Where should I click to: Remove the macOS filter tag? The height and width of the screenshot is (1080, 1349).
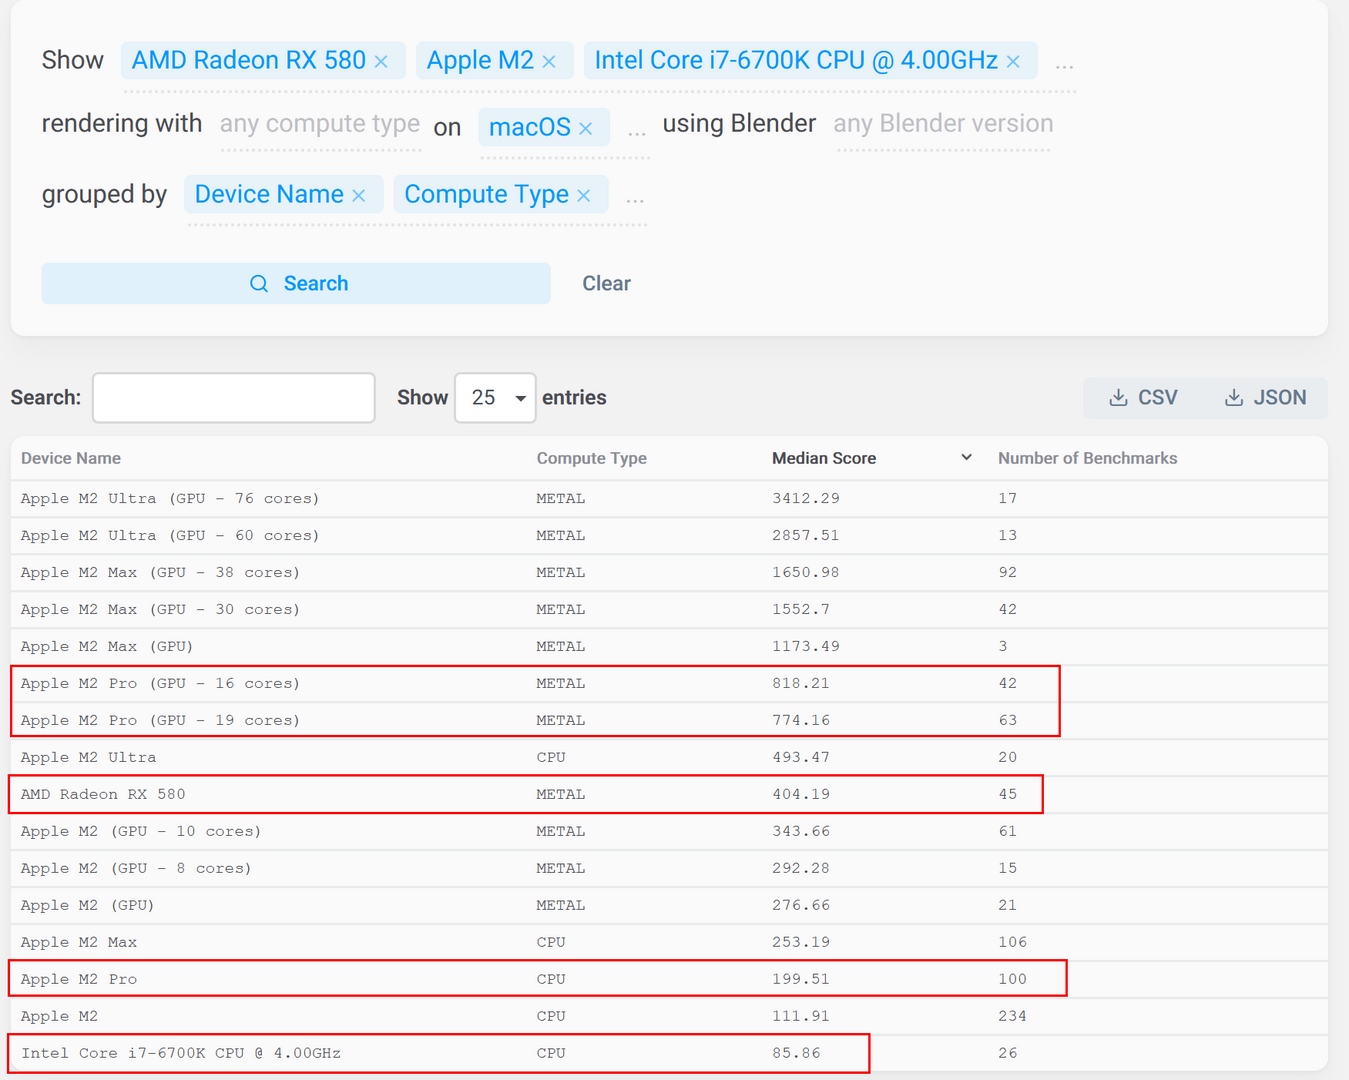pos(586,128)
